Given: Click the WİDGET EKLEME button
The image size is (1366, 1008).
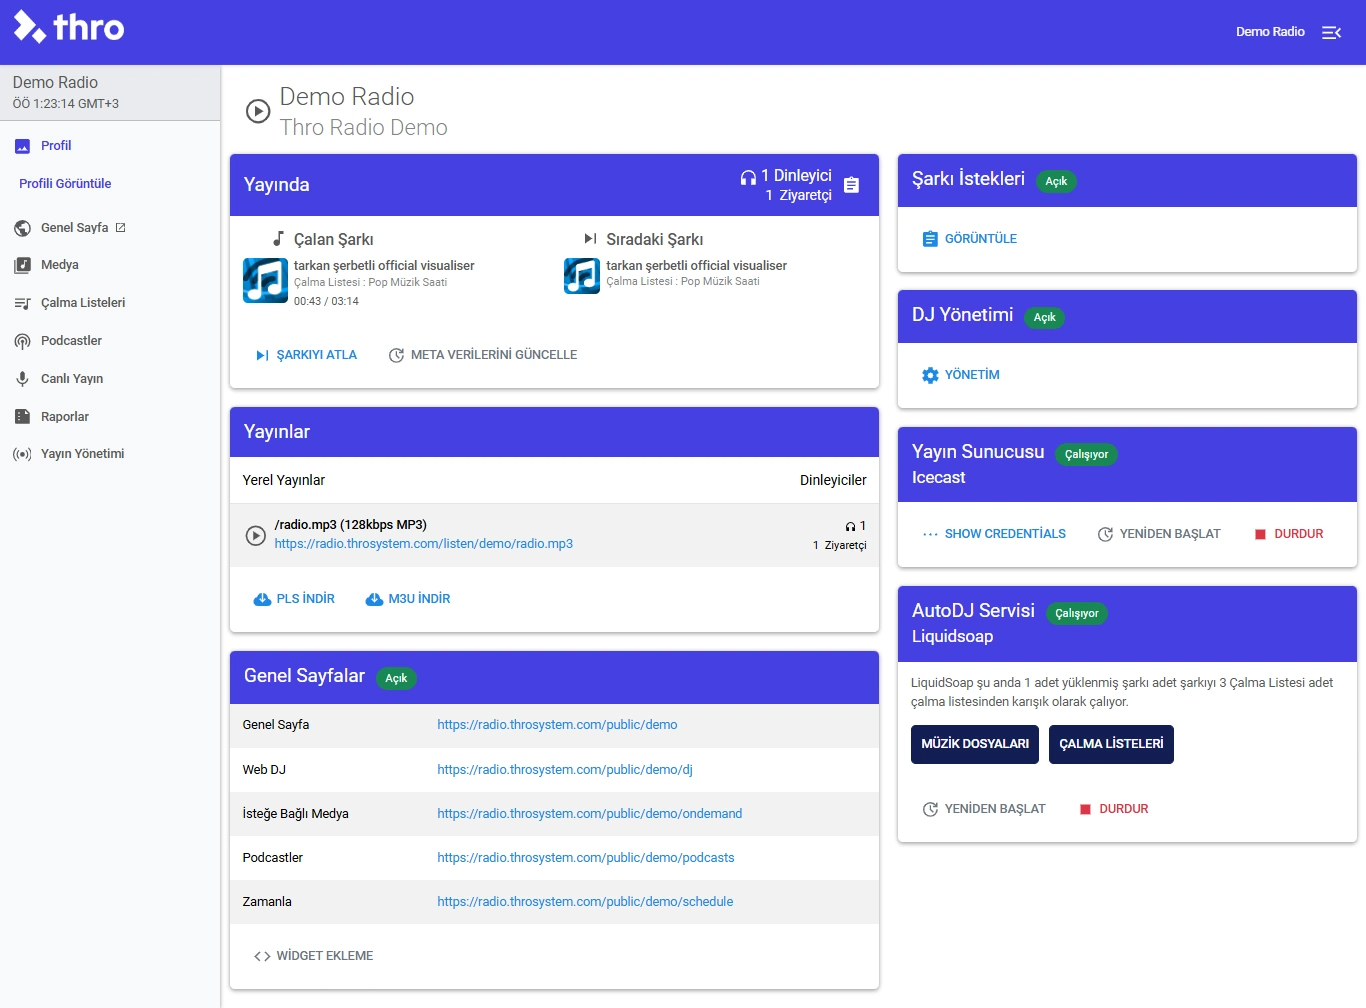Looking at the screenshot, I should pos(313,956).
